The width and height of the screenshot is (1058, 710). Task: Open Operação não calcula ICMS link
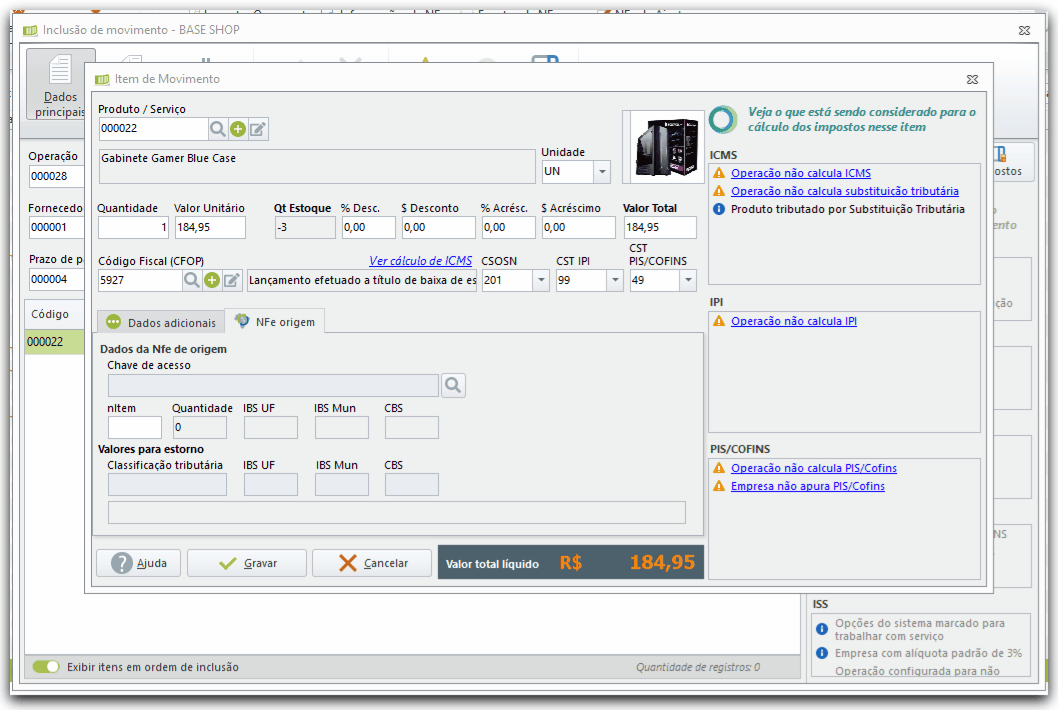[801, 173]
